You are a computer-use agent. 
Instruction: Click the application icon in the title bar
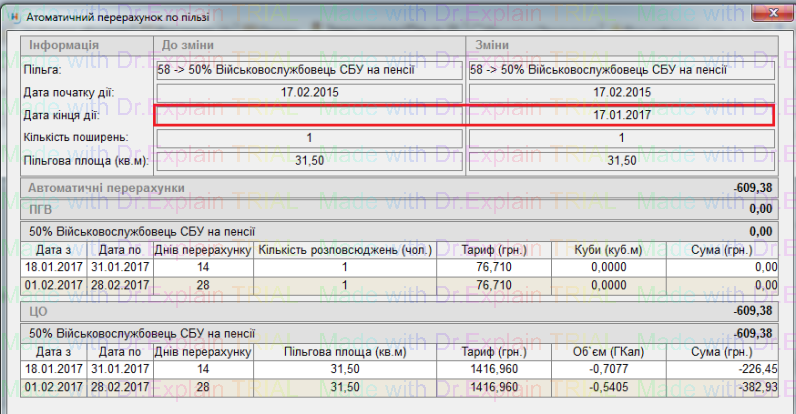click(12, 17)
